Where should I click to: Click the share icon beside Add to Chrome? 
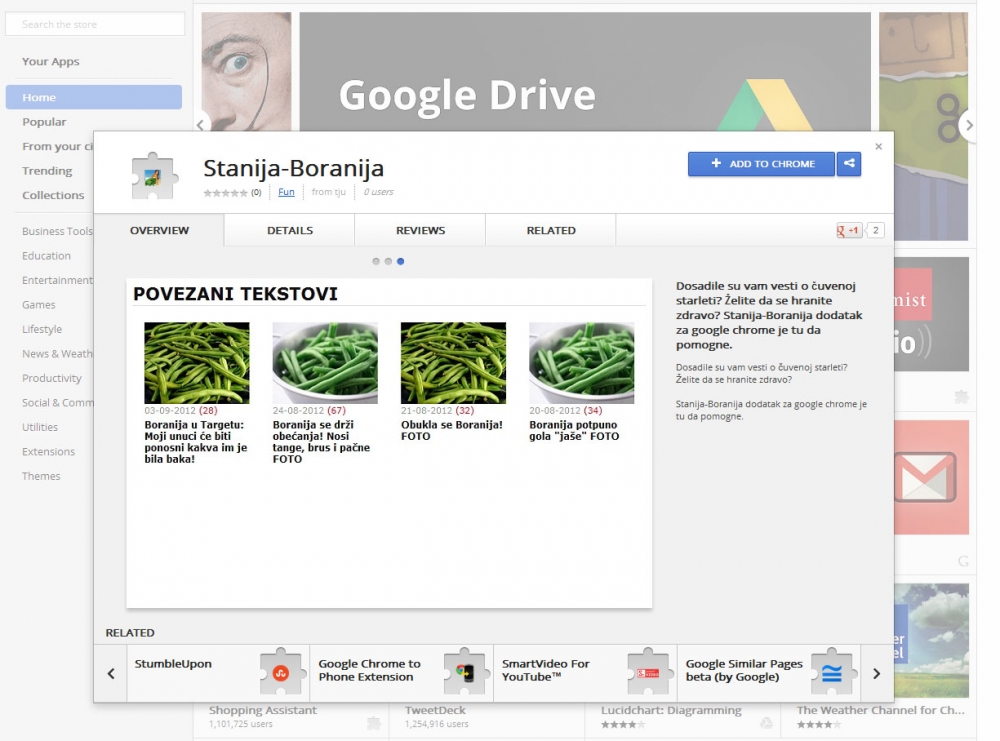[x=848, y=164]
